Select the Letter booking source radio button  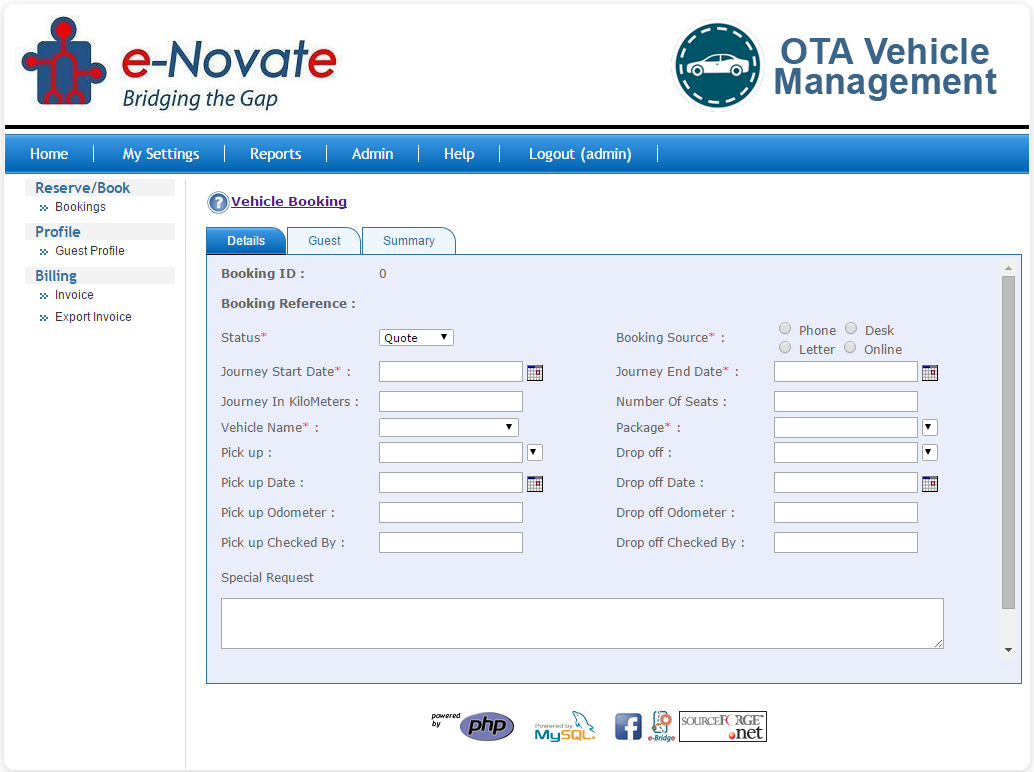tap(785, 347)
